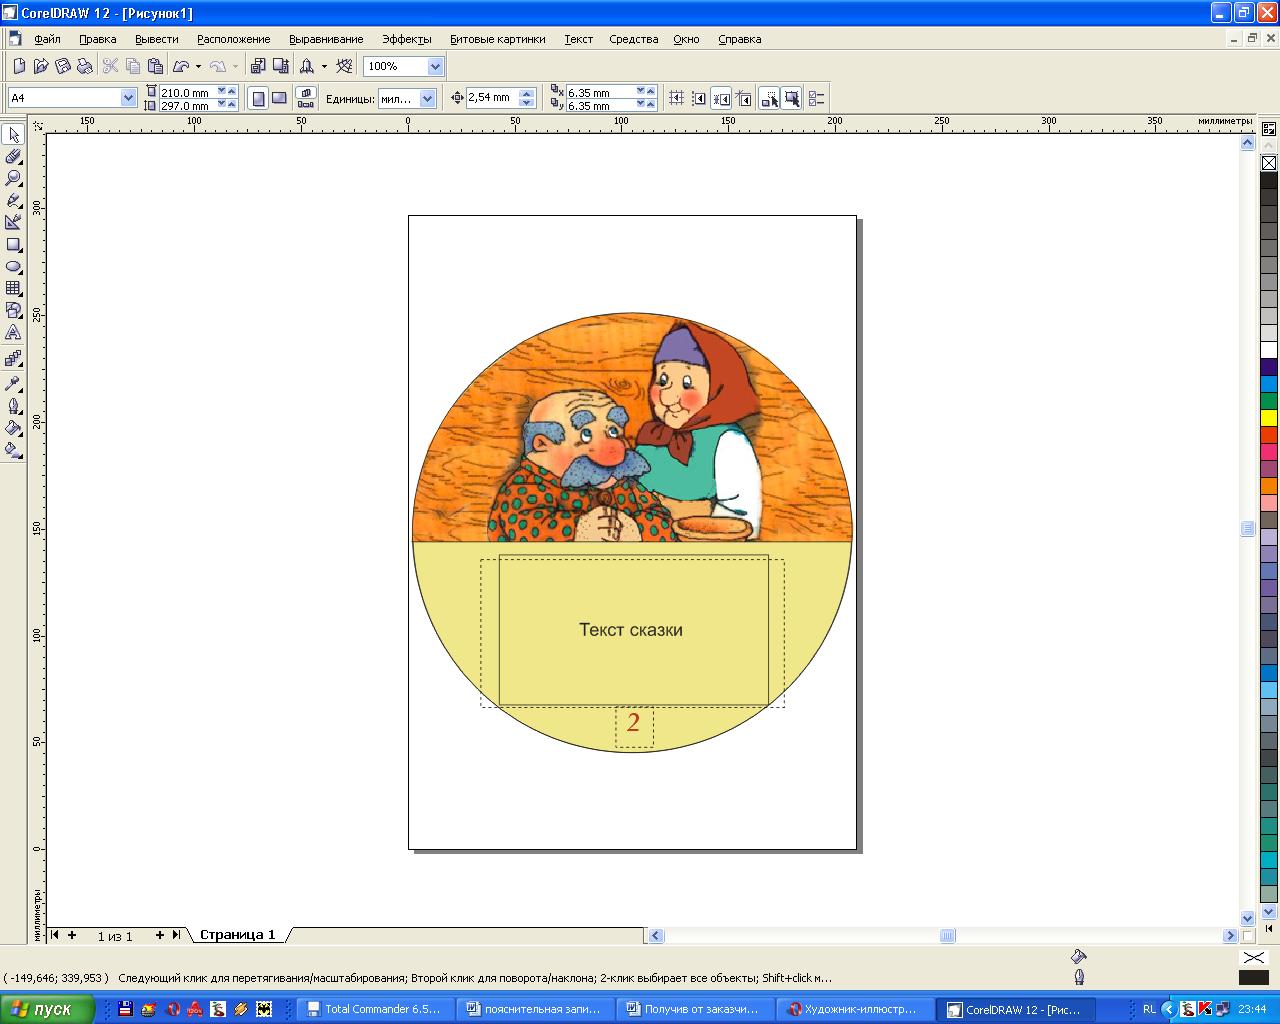Expand the Undo history dropdown arrow
The image size is (1280, 1024).
[x=198, y=66]
